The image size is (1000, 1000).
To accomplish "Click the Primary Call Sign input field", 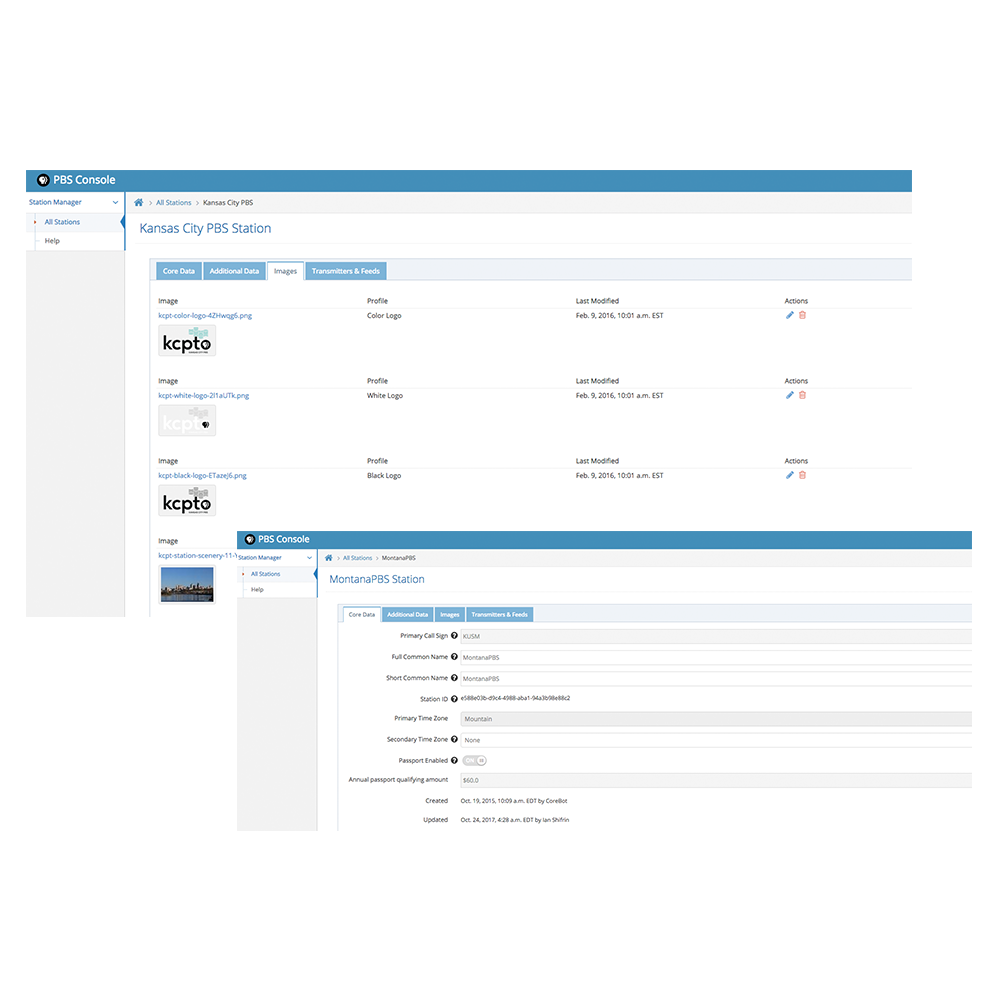I will point(716,636).
